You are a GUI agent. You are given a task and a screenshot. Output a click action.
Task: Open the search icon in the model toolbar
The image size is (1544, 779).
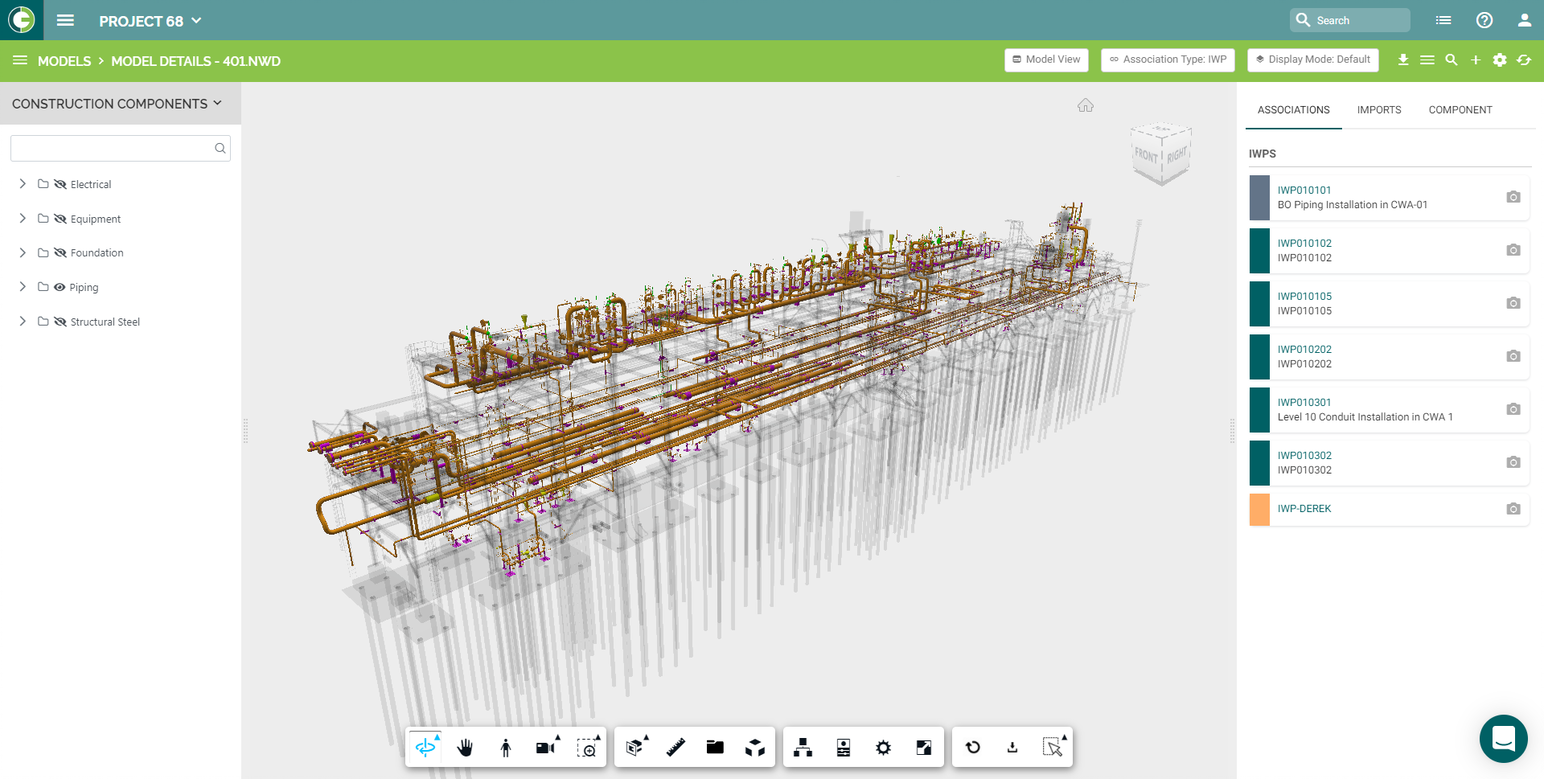pyautogui.click(x=1451, y=60)
